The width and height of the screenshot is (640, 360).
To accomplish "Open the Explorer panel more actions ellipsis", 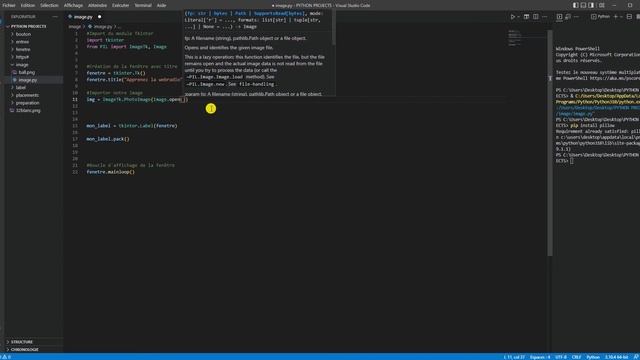I will 55,17.
